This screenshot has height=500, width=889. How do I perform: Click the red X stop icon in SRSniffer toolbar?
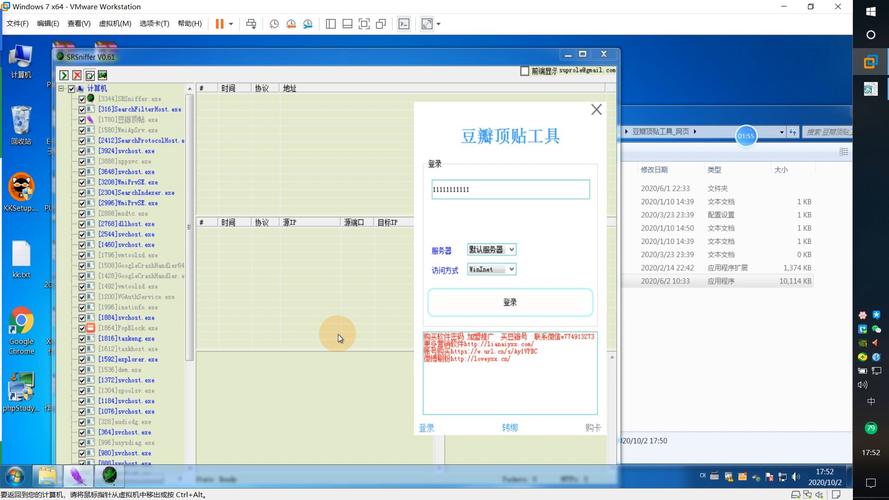(77, 75)
